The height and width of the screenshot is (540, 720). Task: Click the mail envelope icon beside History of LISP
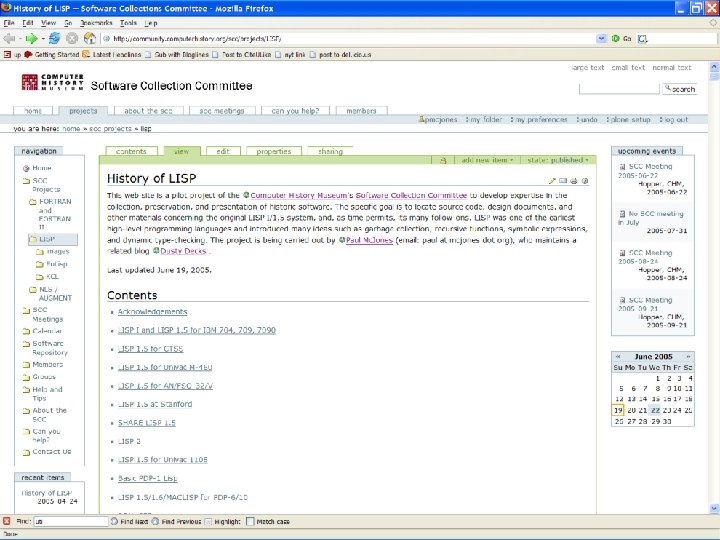tap(563, 181)
